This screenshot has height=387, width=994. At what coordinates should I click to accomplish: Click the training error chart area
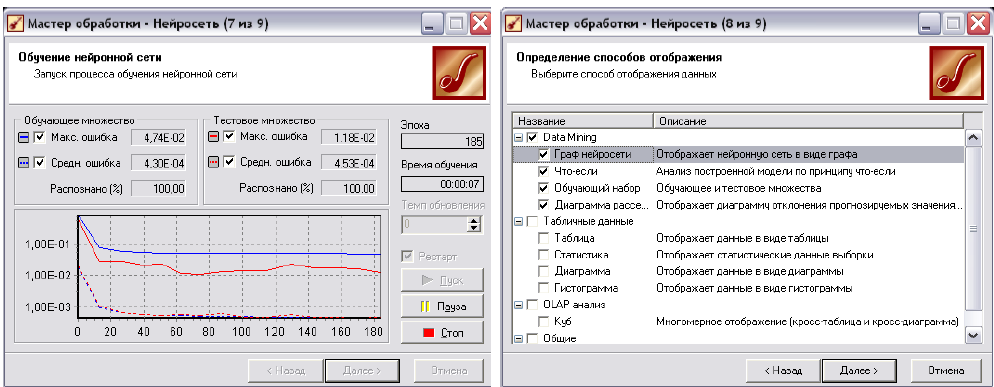click(x=228, y=266)
